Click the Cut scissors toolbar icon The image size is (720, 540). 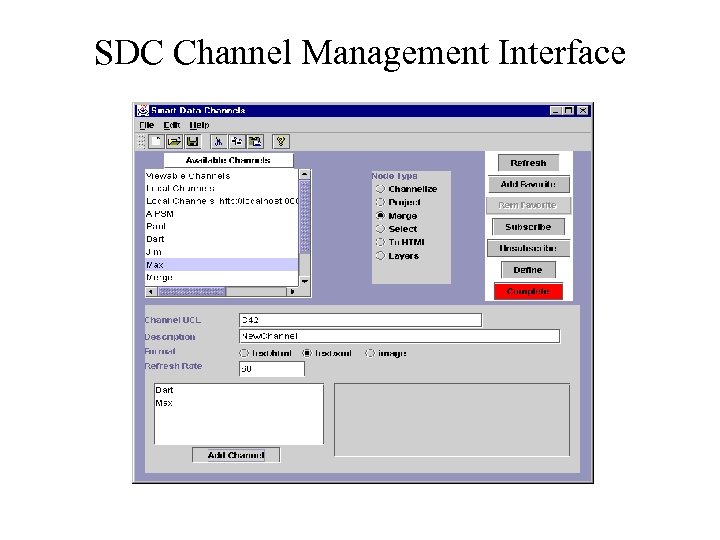(x=219, y=141)
